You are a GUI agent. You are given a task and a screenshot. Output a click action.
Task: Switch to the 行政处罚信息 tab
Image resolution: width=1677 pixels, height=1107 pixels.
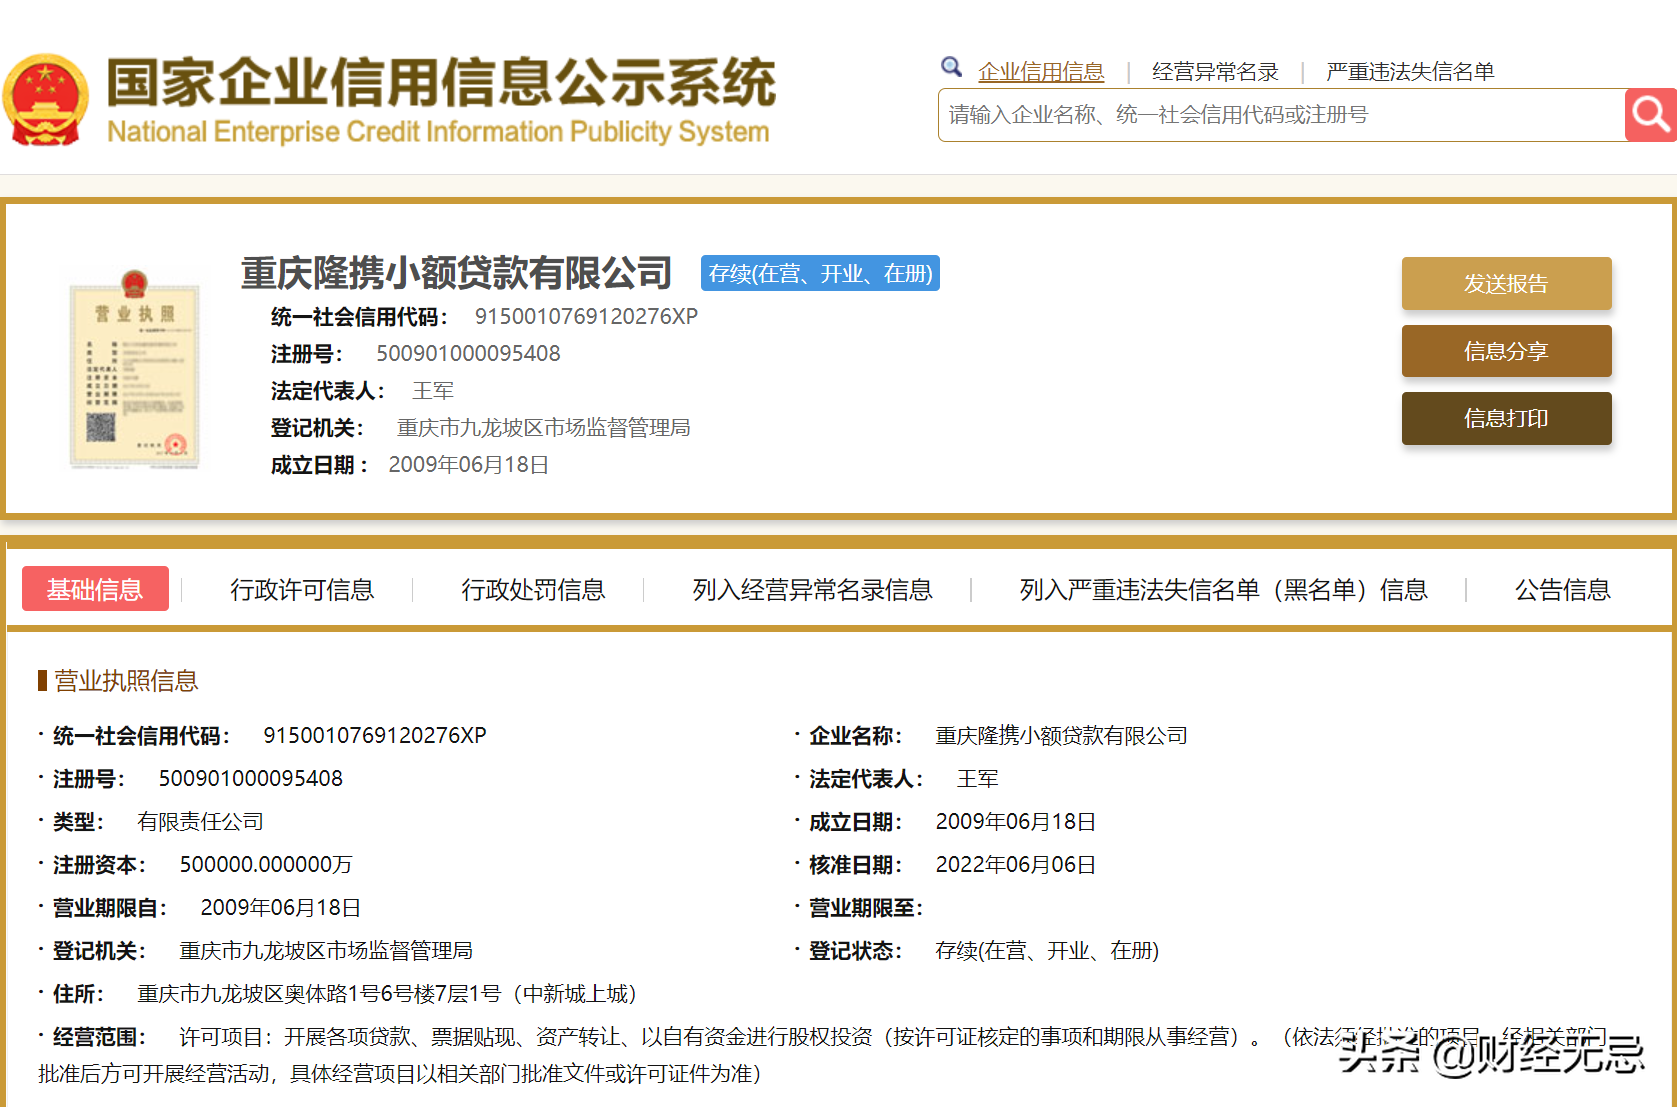click(x=533, y=590)
